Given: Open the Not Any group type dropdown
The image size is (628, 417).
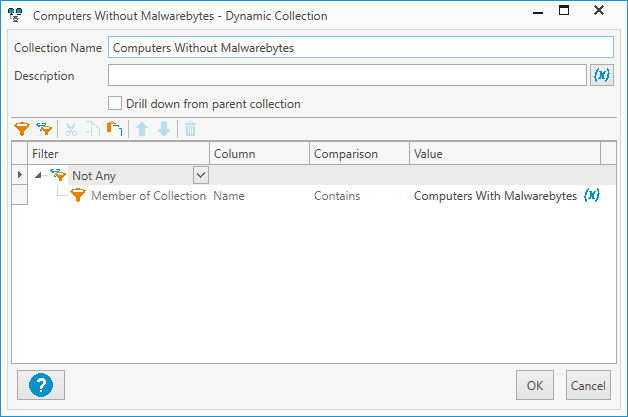Looking at the screenshot, I should (x=201, y=175).
